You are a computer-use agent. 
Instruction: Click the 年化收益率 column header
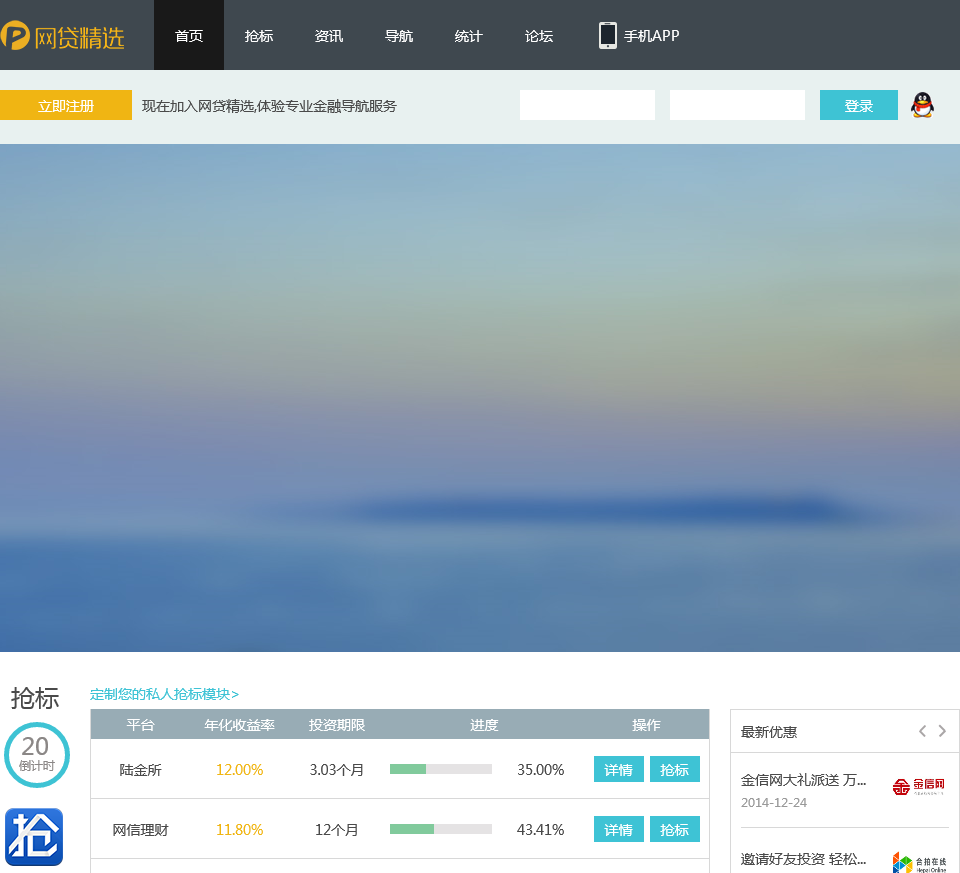pyautogui.click(x=239, y=725)
